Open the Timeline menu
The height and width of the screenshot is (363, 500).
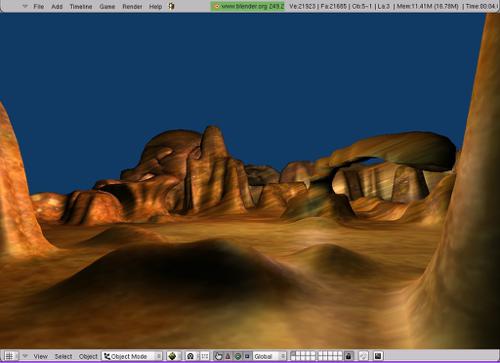[x=81, y=6]
